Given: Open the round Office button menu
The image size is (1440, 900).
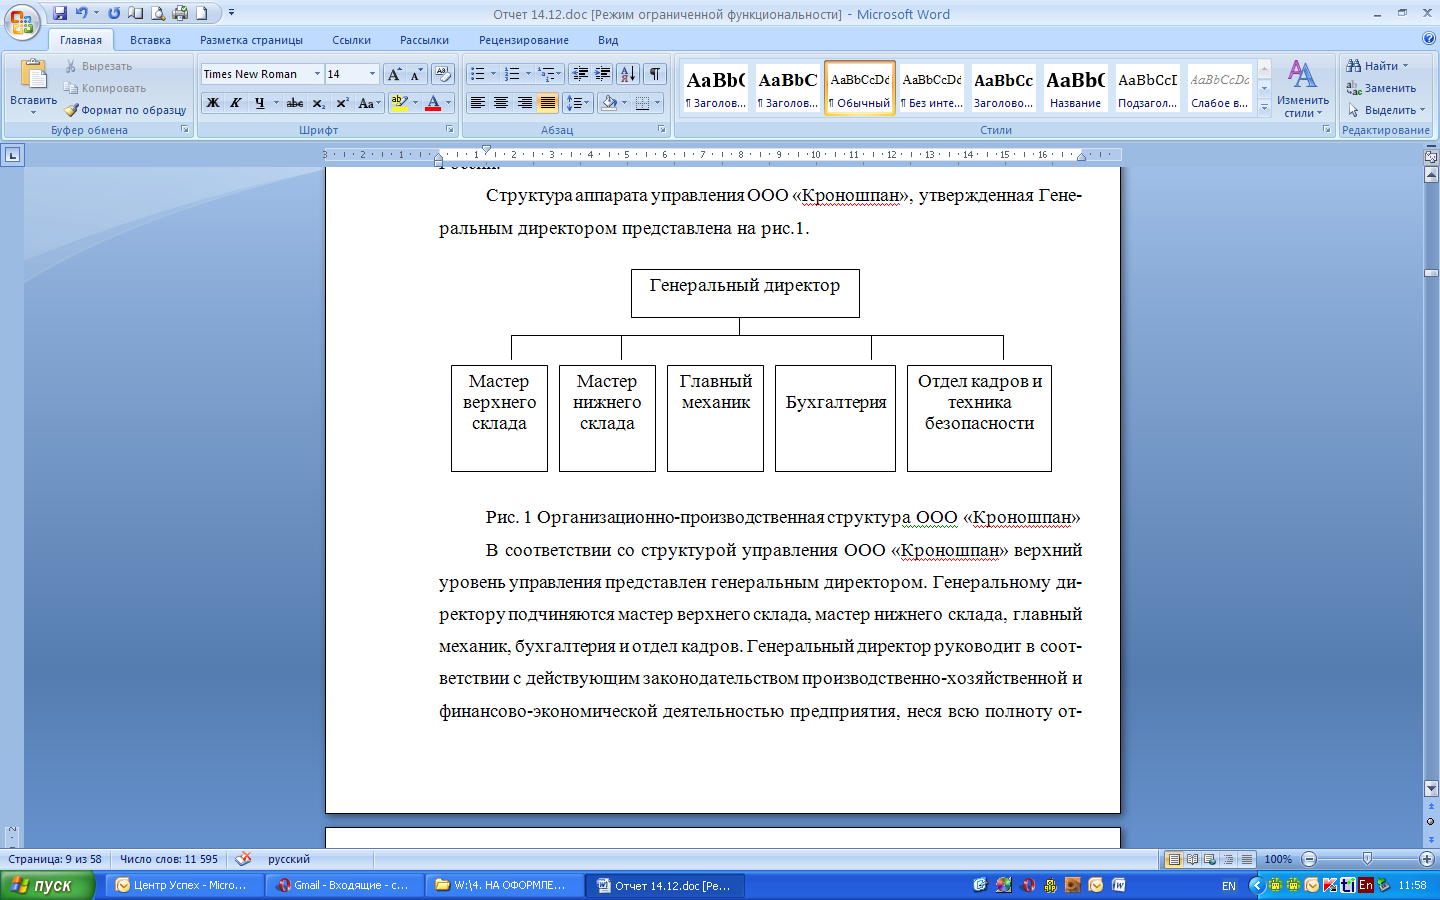Looking at the screenshot, I should pyautogui.click(x=21, y=22).
